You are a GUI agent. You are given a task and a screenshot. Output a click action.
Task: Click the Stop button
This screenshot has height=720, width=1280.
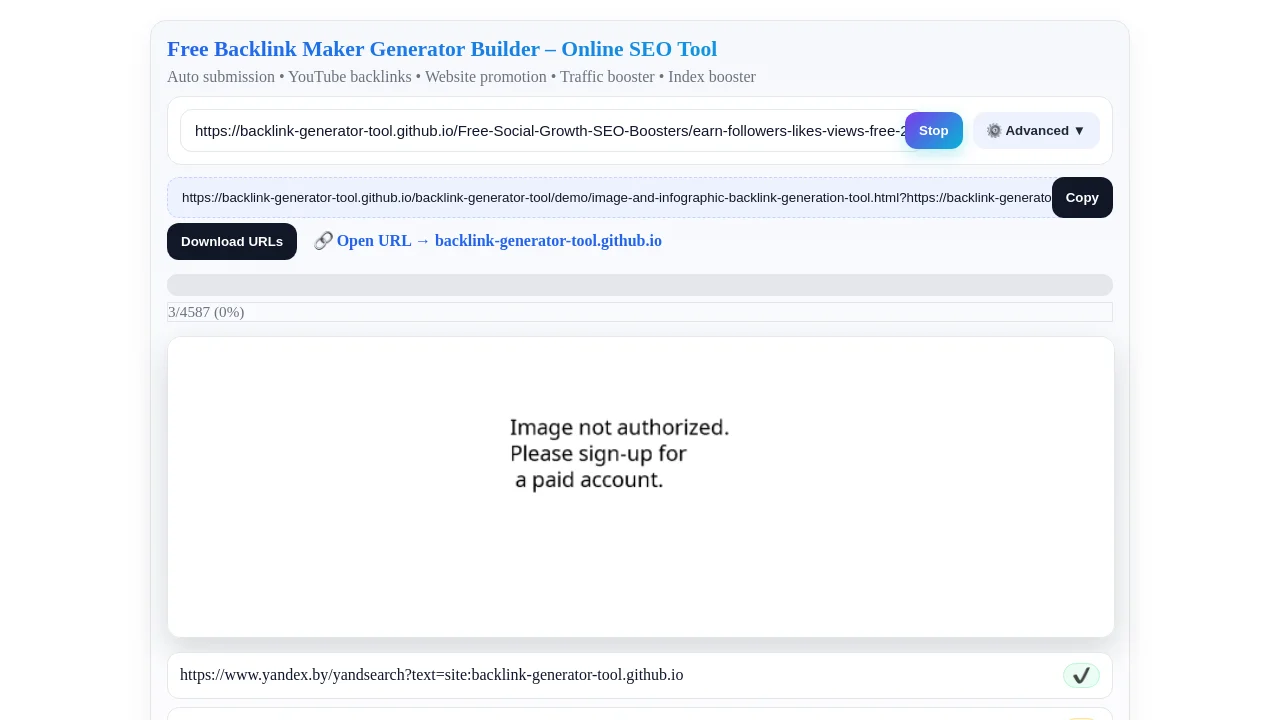[x=933, y=131]
